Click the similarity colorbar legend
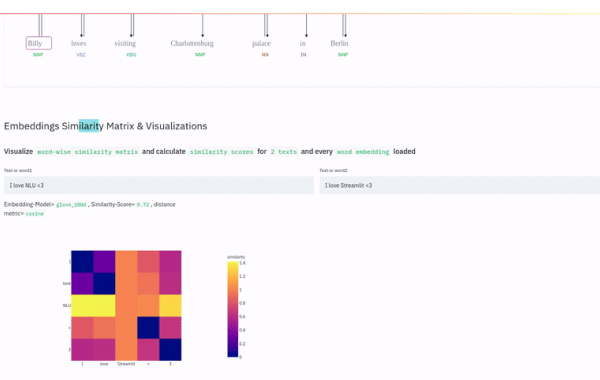Image resolution: width=600 pixels, height=380 pixels. (x=233, y=309)
